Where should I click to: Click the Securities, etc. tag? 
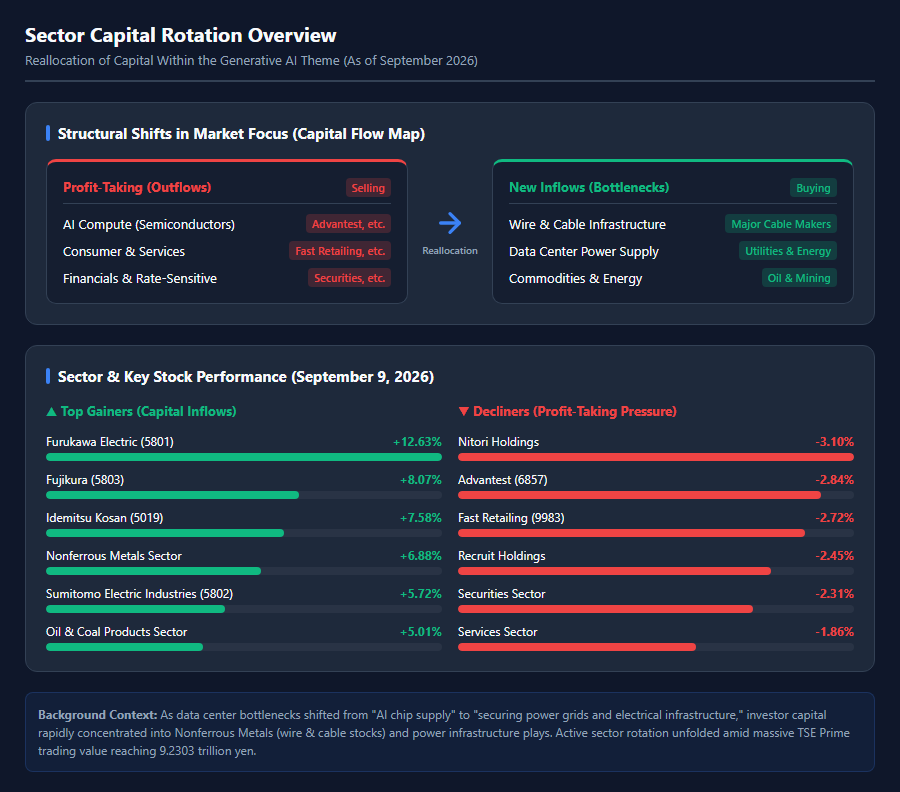tap(349, 278)
